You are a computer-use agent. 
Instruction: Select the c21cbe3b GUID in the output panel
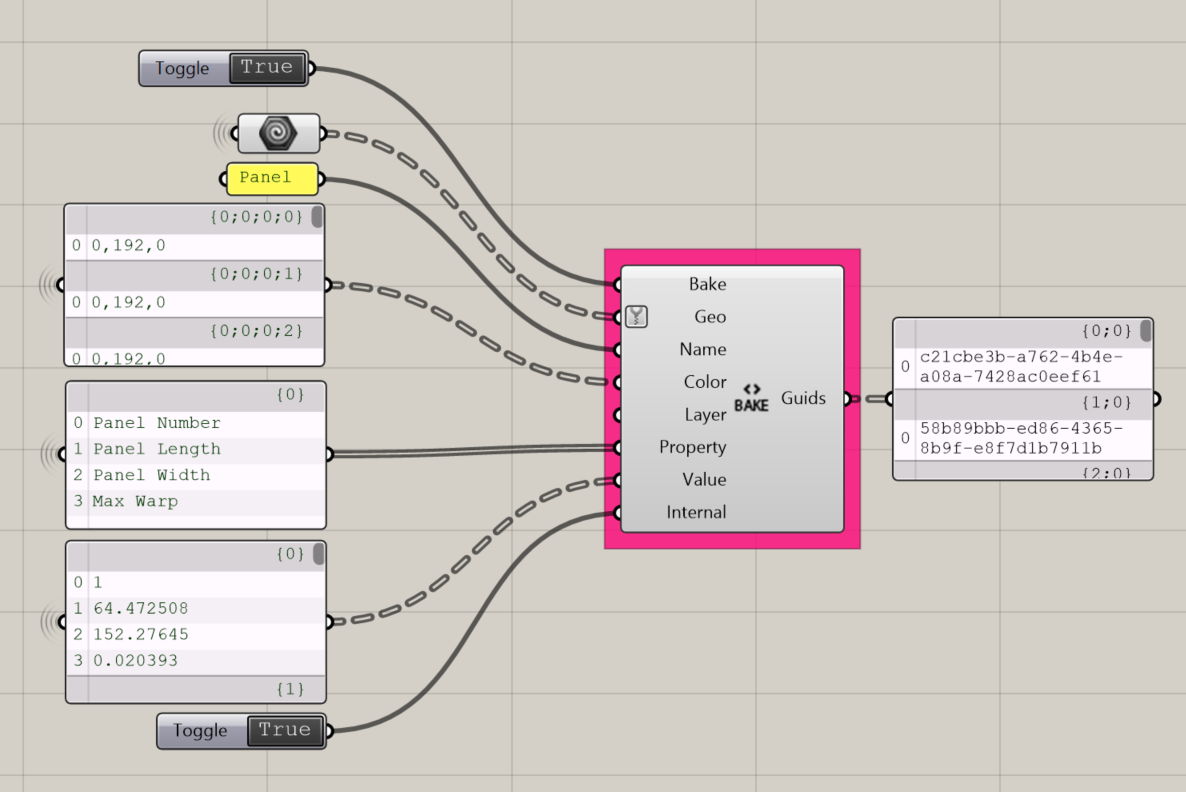1020,368
